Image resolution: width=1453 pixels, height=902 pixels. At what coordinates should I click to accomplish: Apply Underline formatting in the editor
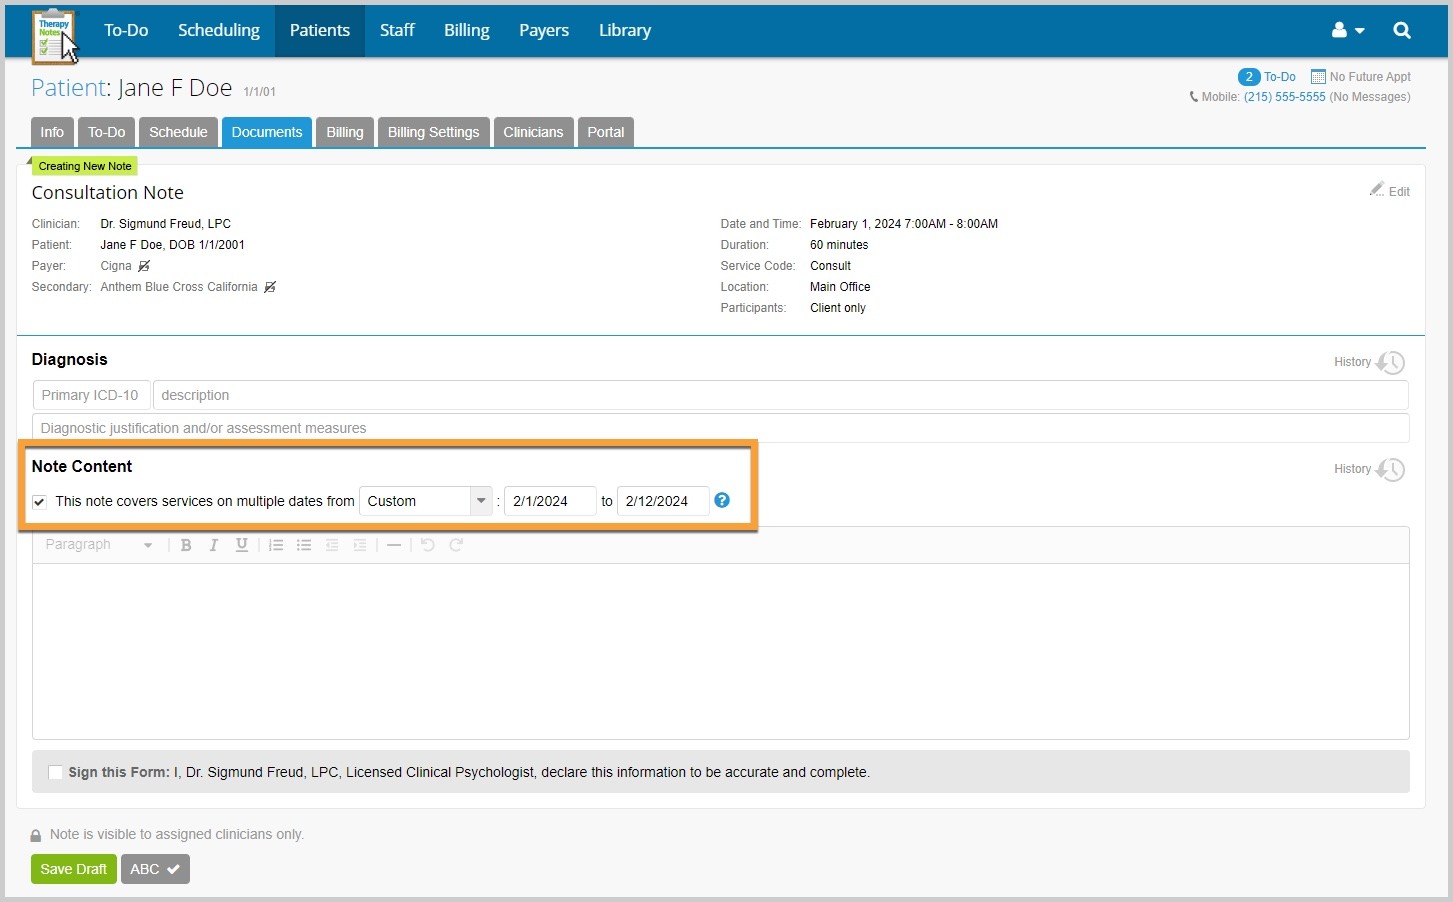click(x=241, y=545)
